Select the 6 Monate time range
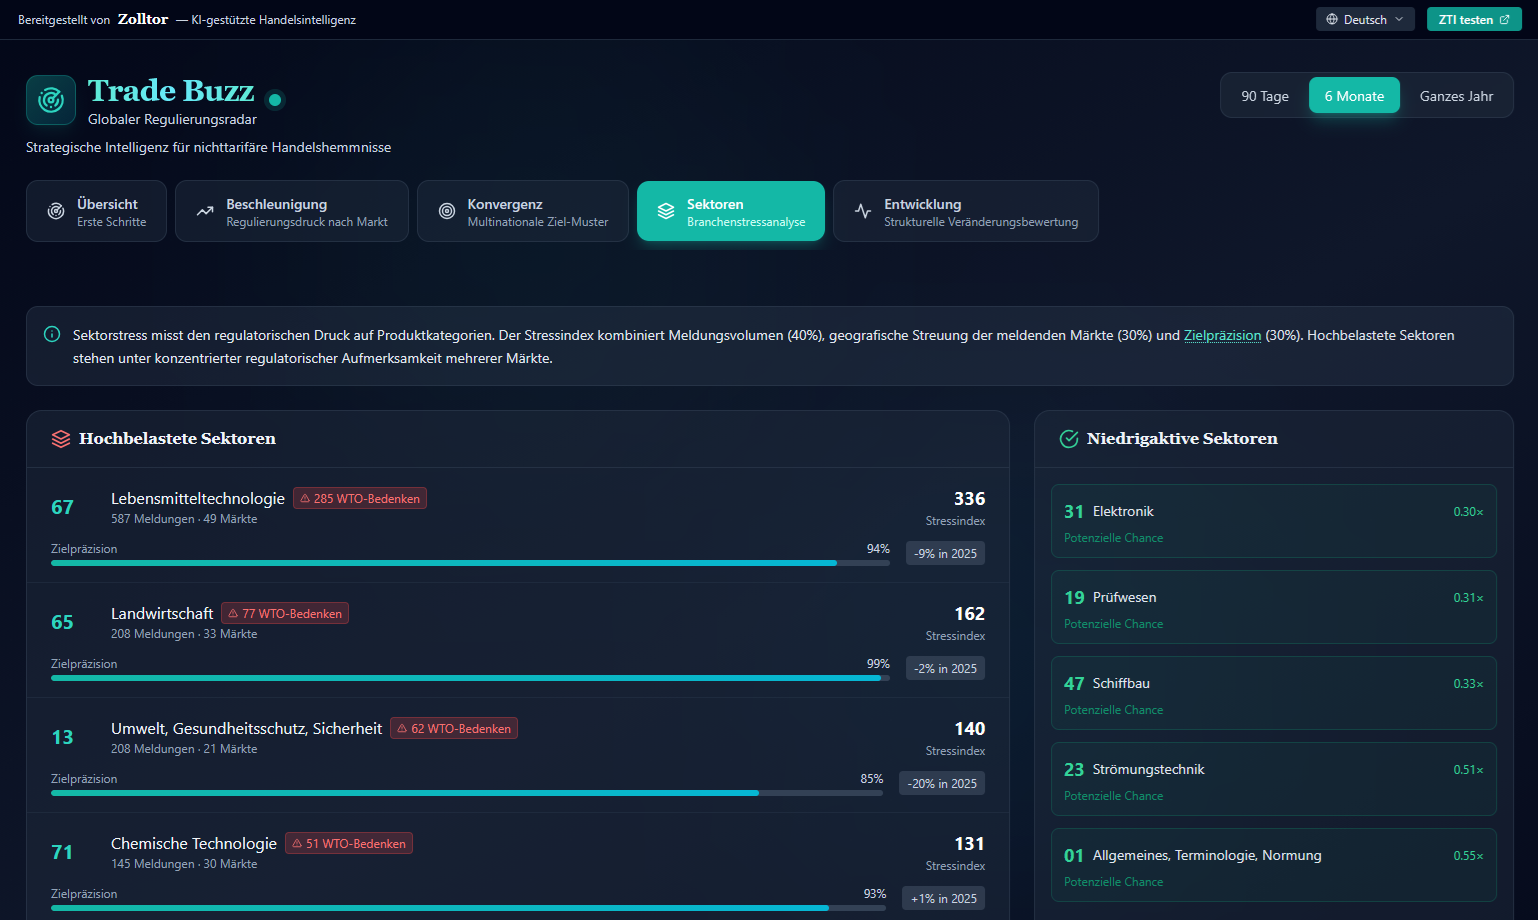This screenshot has height=920, width=1538. (1354, 95)
